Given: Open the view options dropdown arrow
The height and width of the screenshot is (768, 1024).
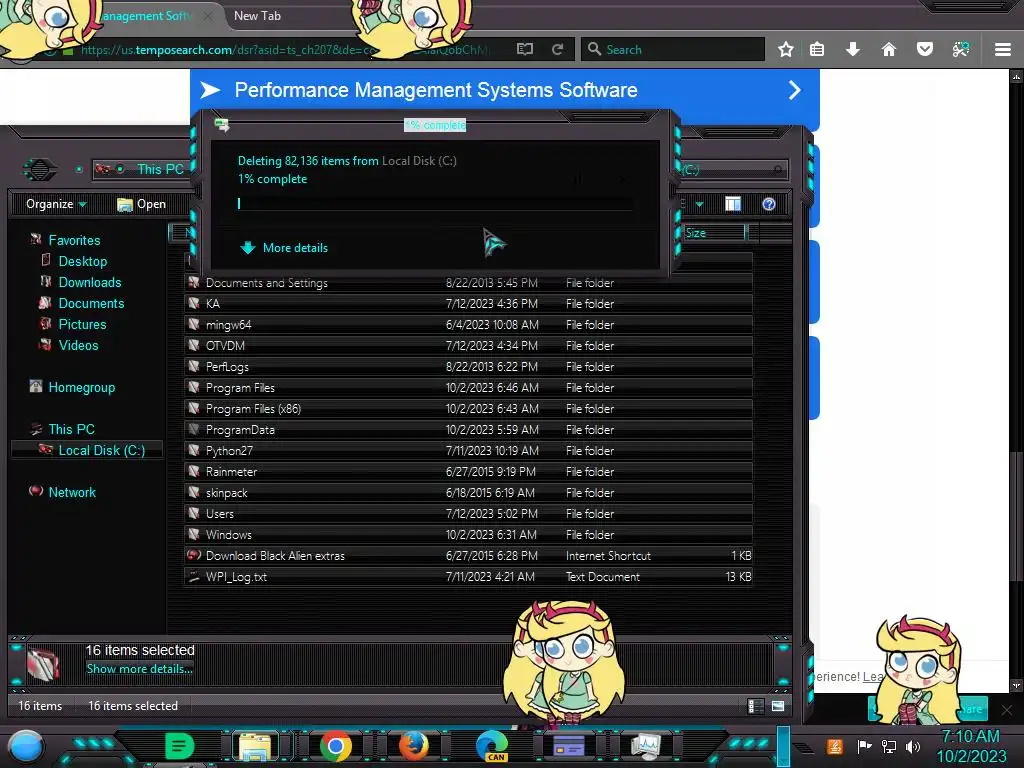Looking at the screenshot, I should pos(699,204).
